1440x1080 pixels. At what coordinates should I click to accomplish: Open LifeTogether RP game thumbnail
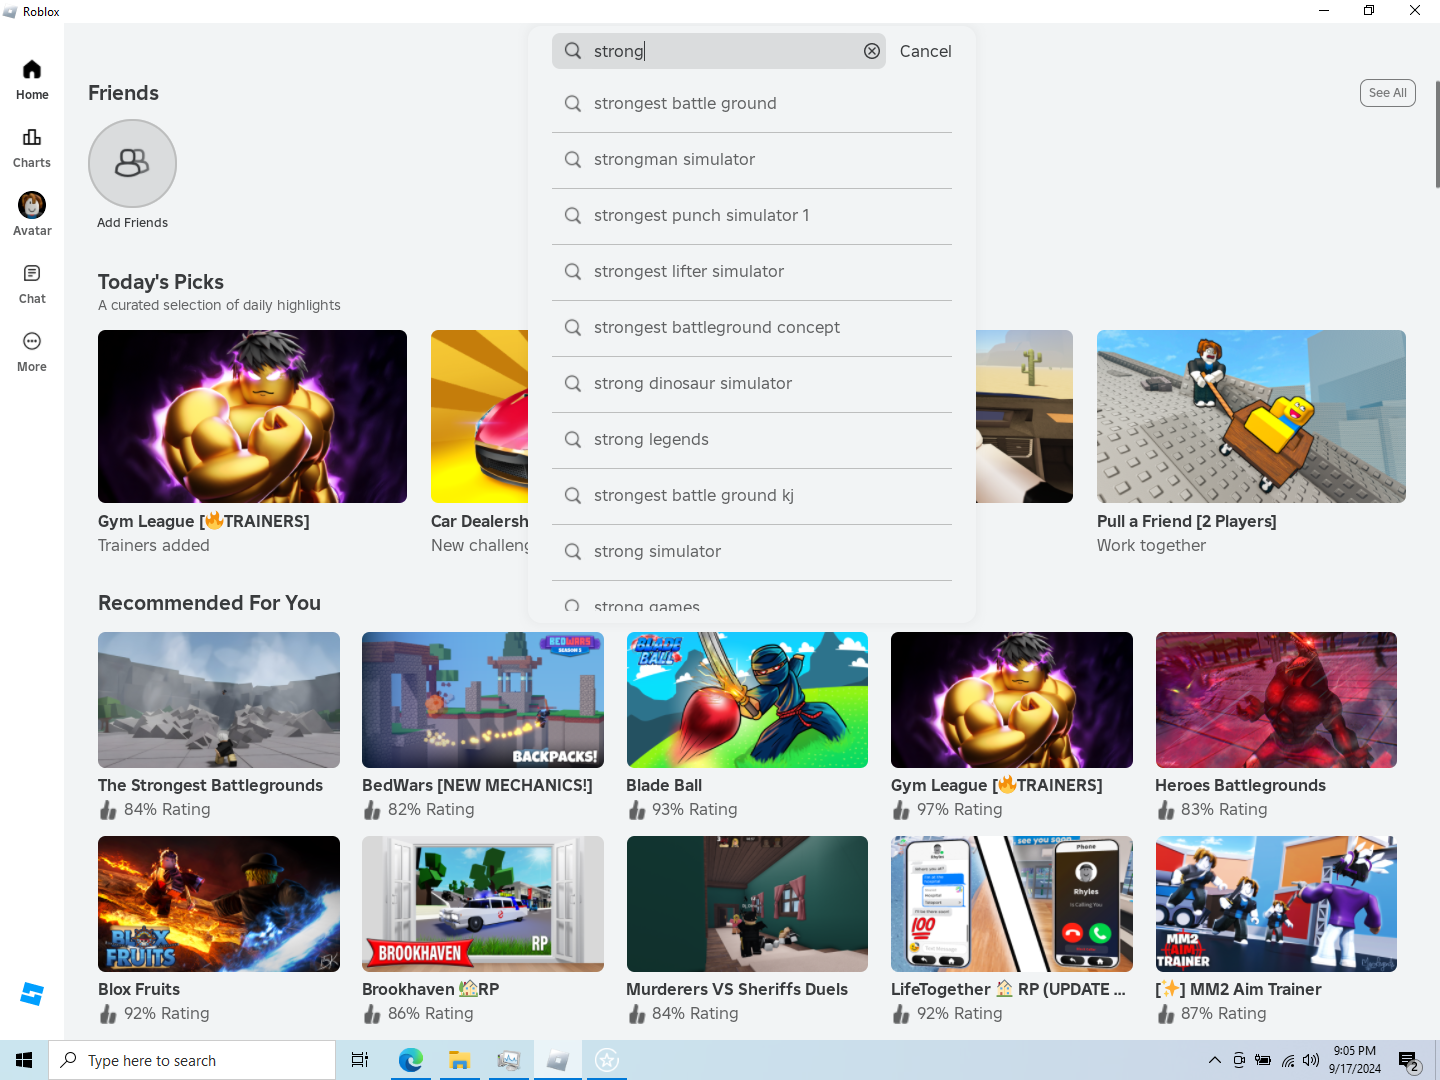(x=1012, y=904)
